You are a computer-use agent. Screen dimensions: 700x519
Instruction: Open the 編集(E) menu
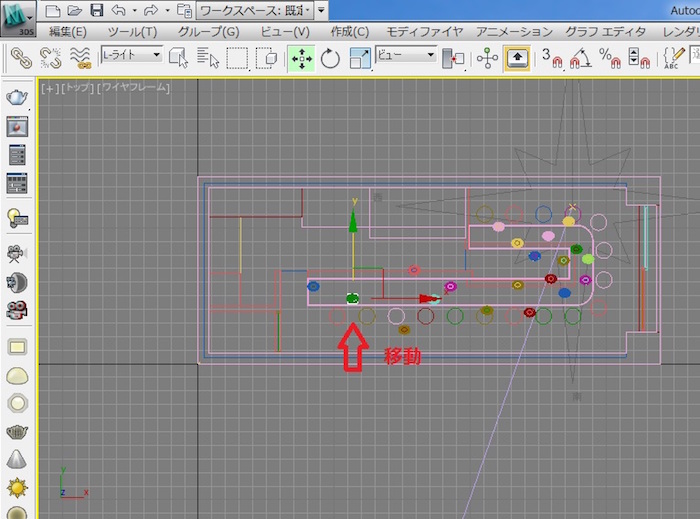pyautogui.click(x=67, y=32)
